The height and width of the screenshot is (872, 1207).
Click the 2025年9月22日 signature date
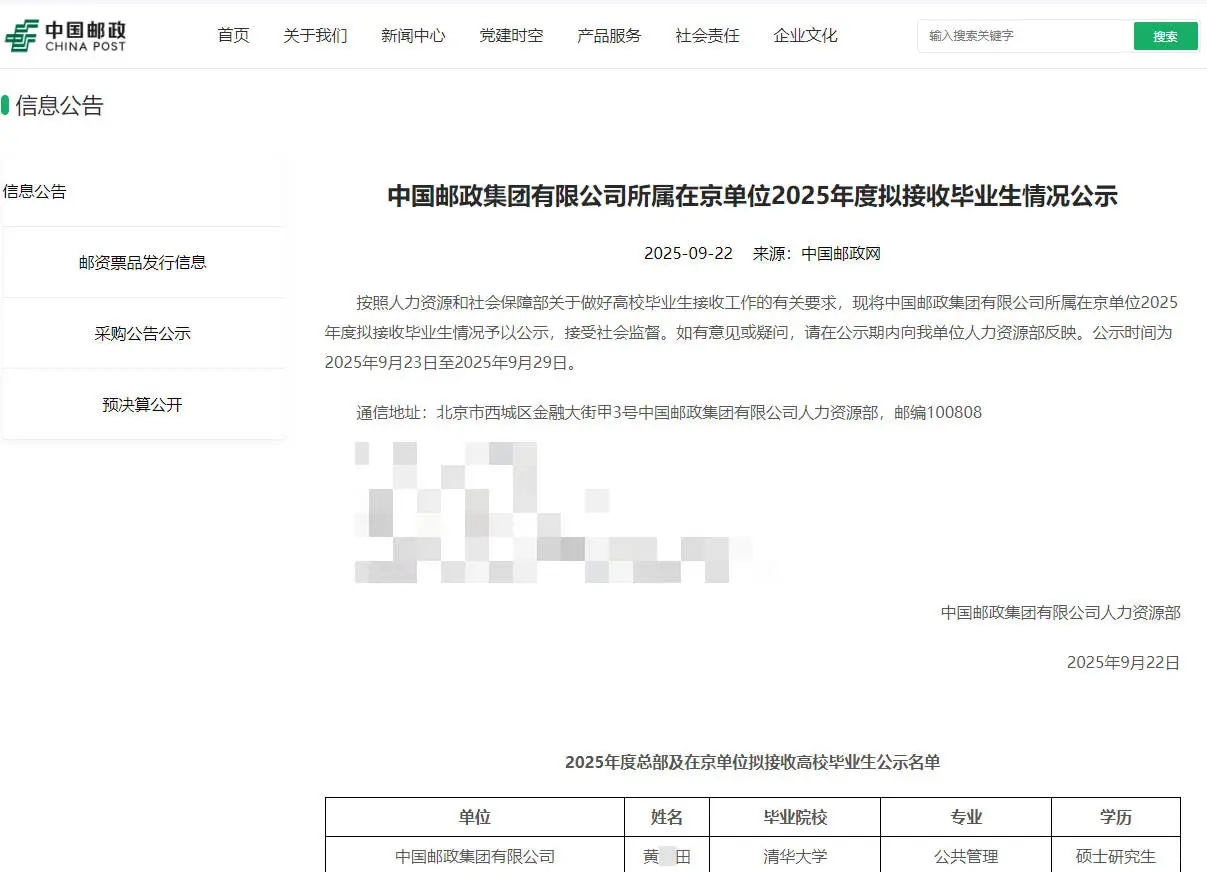tap(1123, 662)
